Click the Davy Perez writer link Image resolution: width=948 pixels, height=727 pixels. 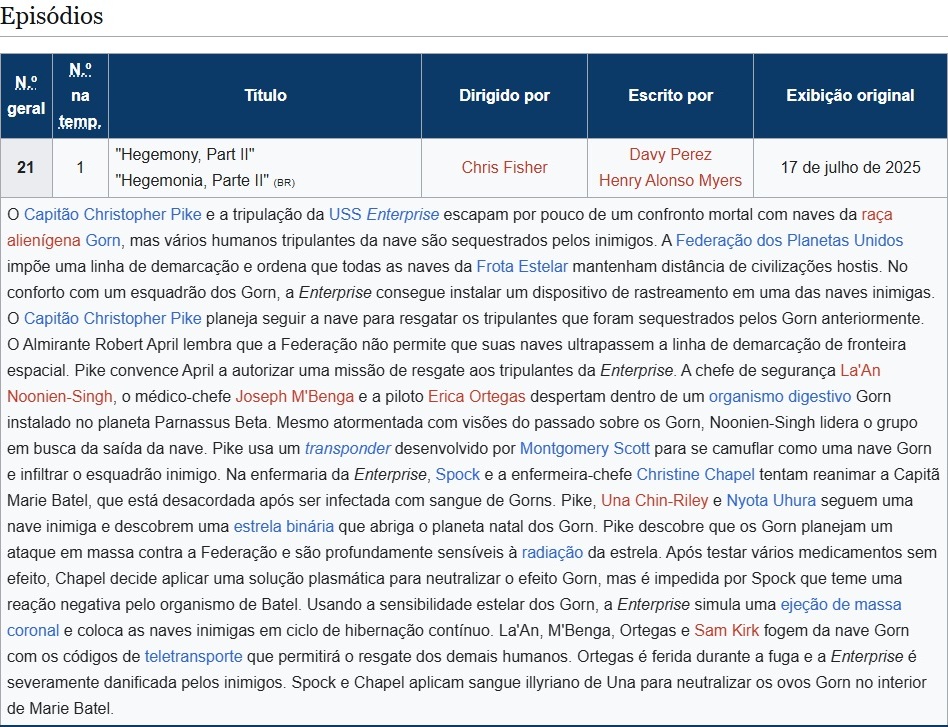pyautogui.click(x=670, y=154)
